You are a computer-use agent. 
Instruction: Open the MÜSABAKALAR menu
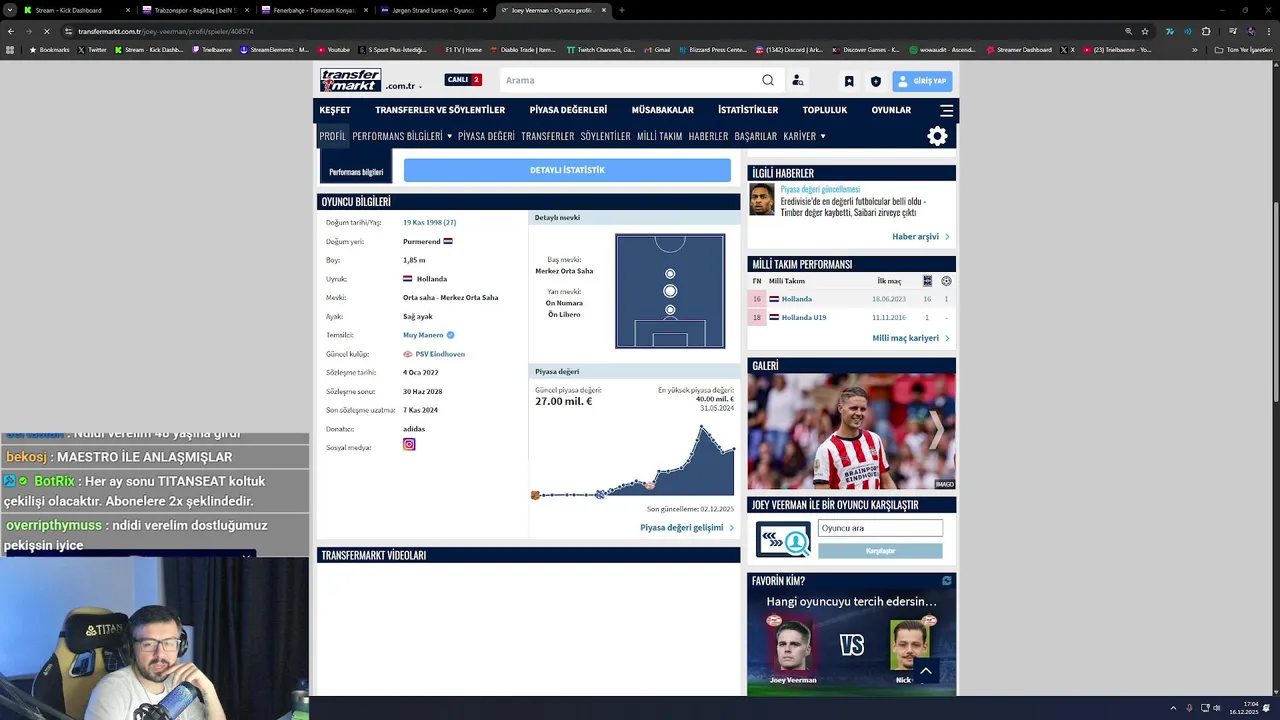[662, 110]
